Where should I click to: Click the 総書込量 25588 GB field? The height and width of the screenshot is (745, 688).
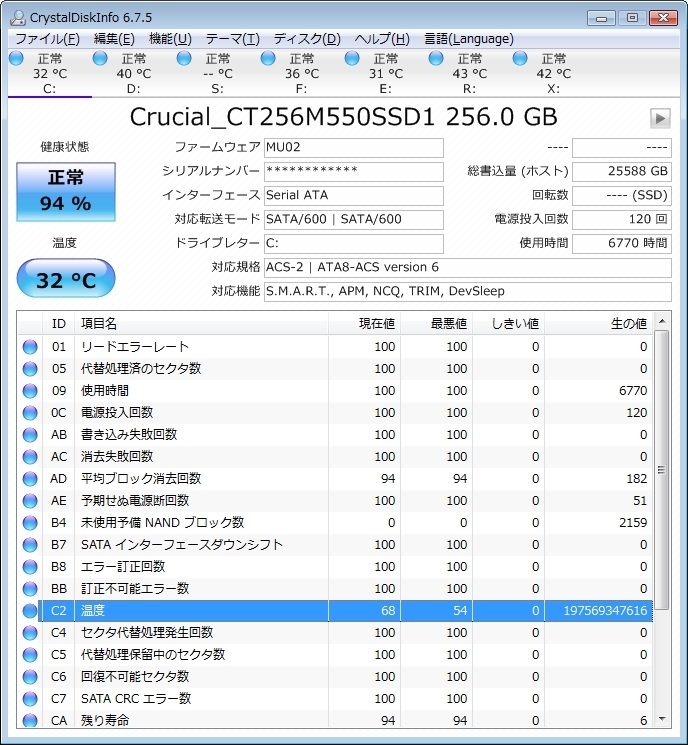(621, 172)
